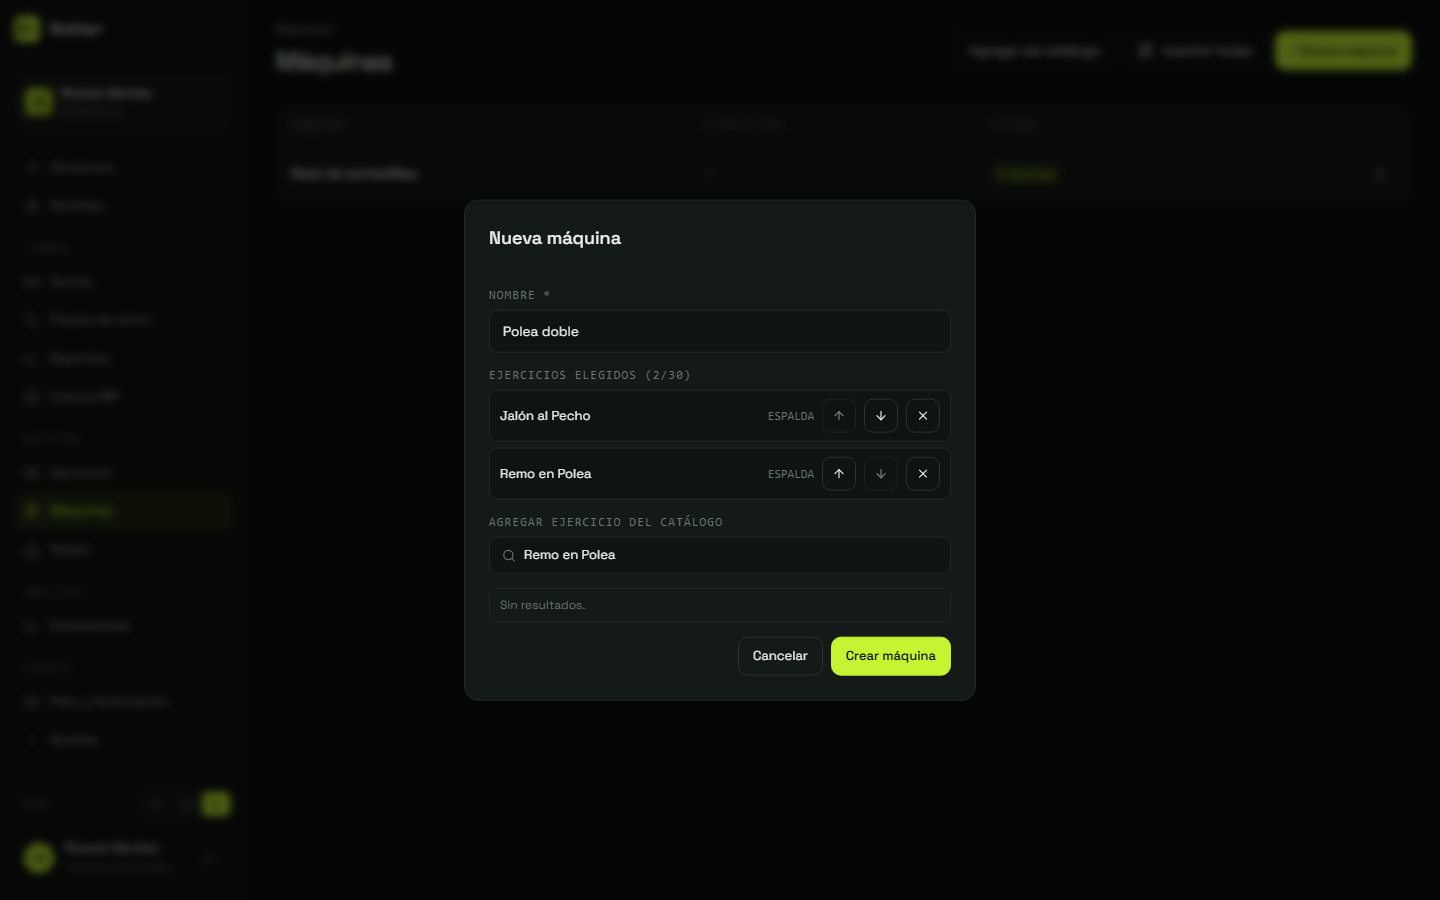This screenshot has height=900, width=1440.
Task: Move Jalón al Pecho up arrow
Action: tap(839, 416)
